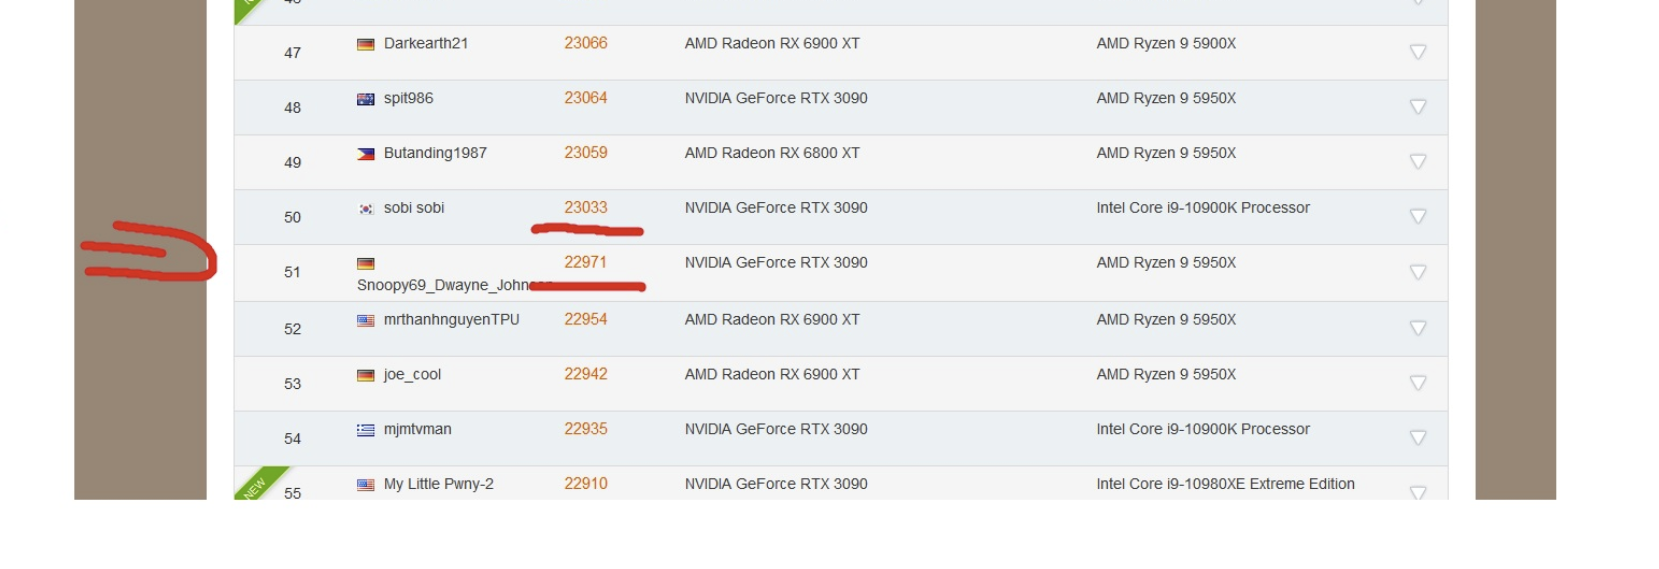Expand details for joe_cool row
The image size is (1659, 569).
[x=1417, y=383]
